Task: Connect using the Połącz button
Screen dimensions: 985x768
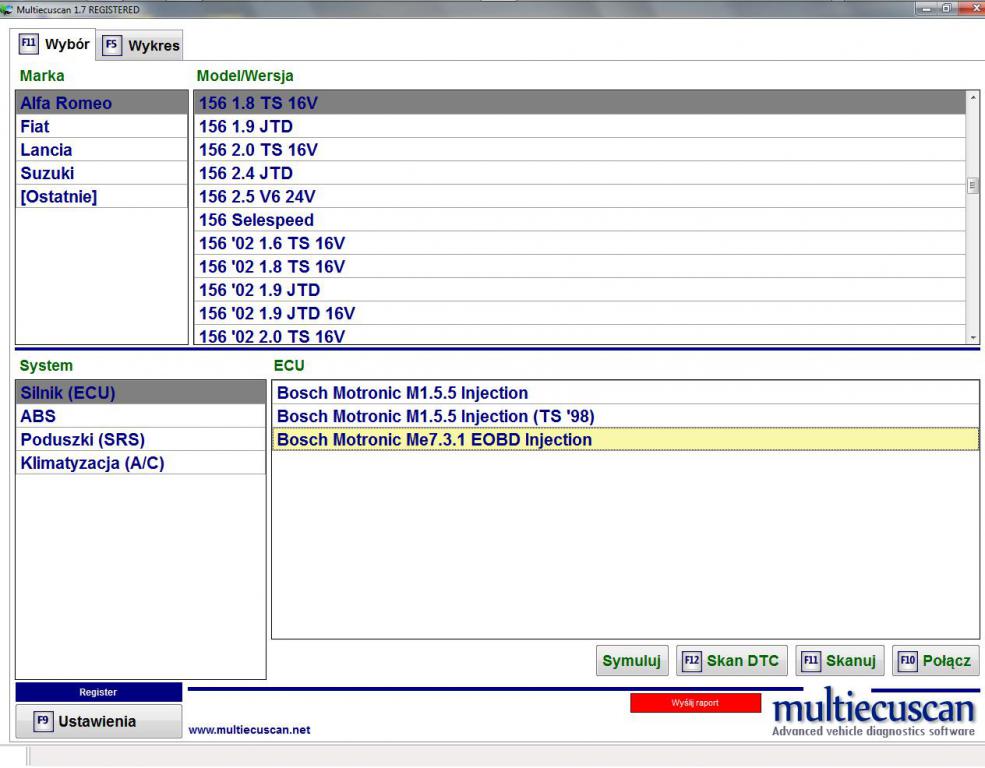Action: pyautogui.click(x=935, y=661)
